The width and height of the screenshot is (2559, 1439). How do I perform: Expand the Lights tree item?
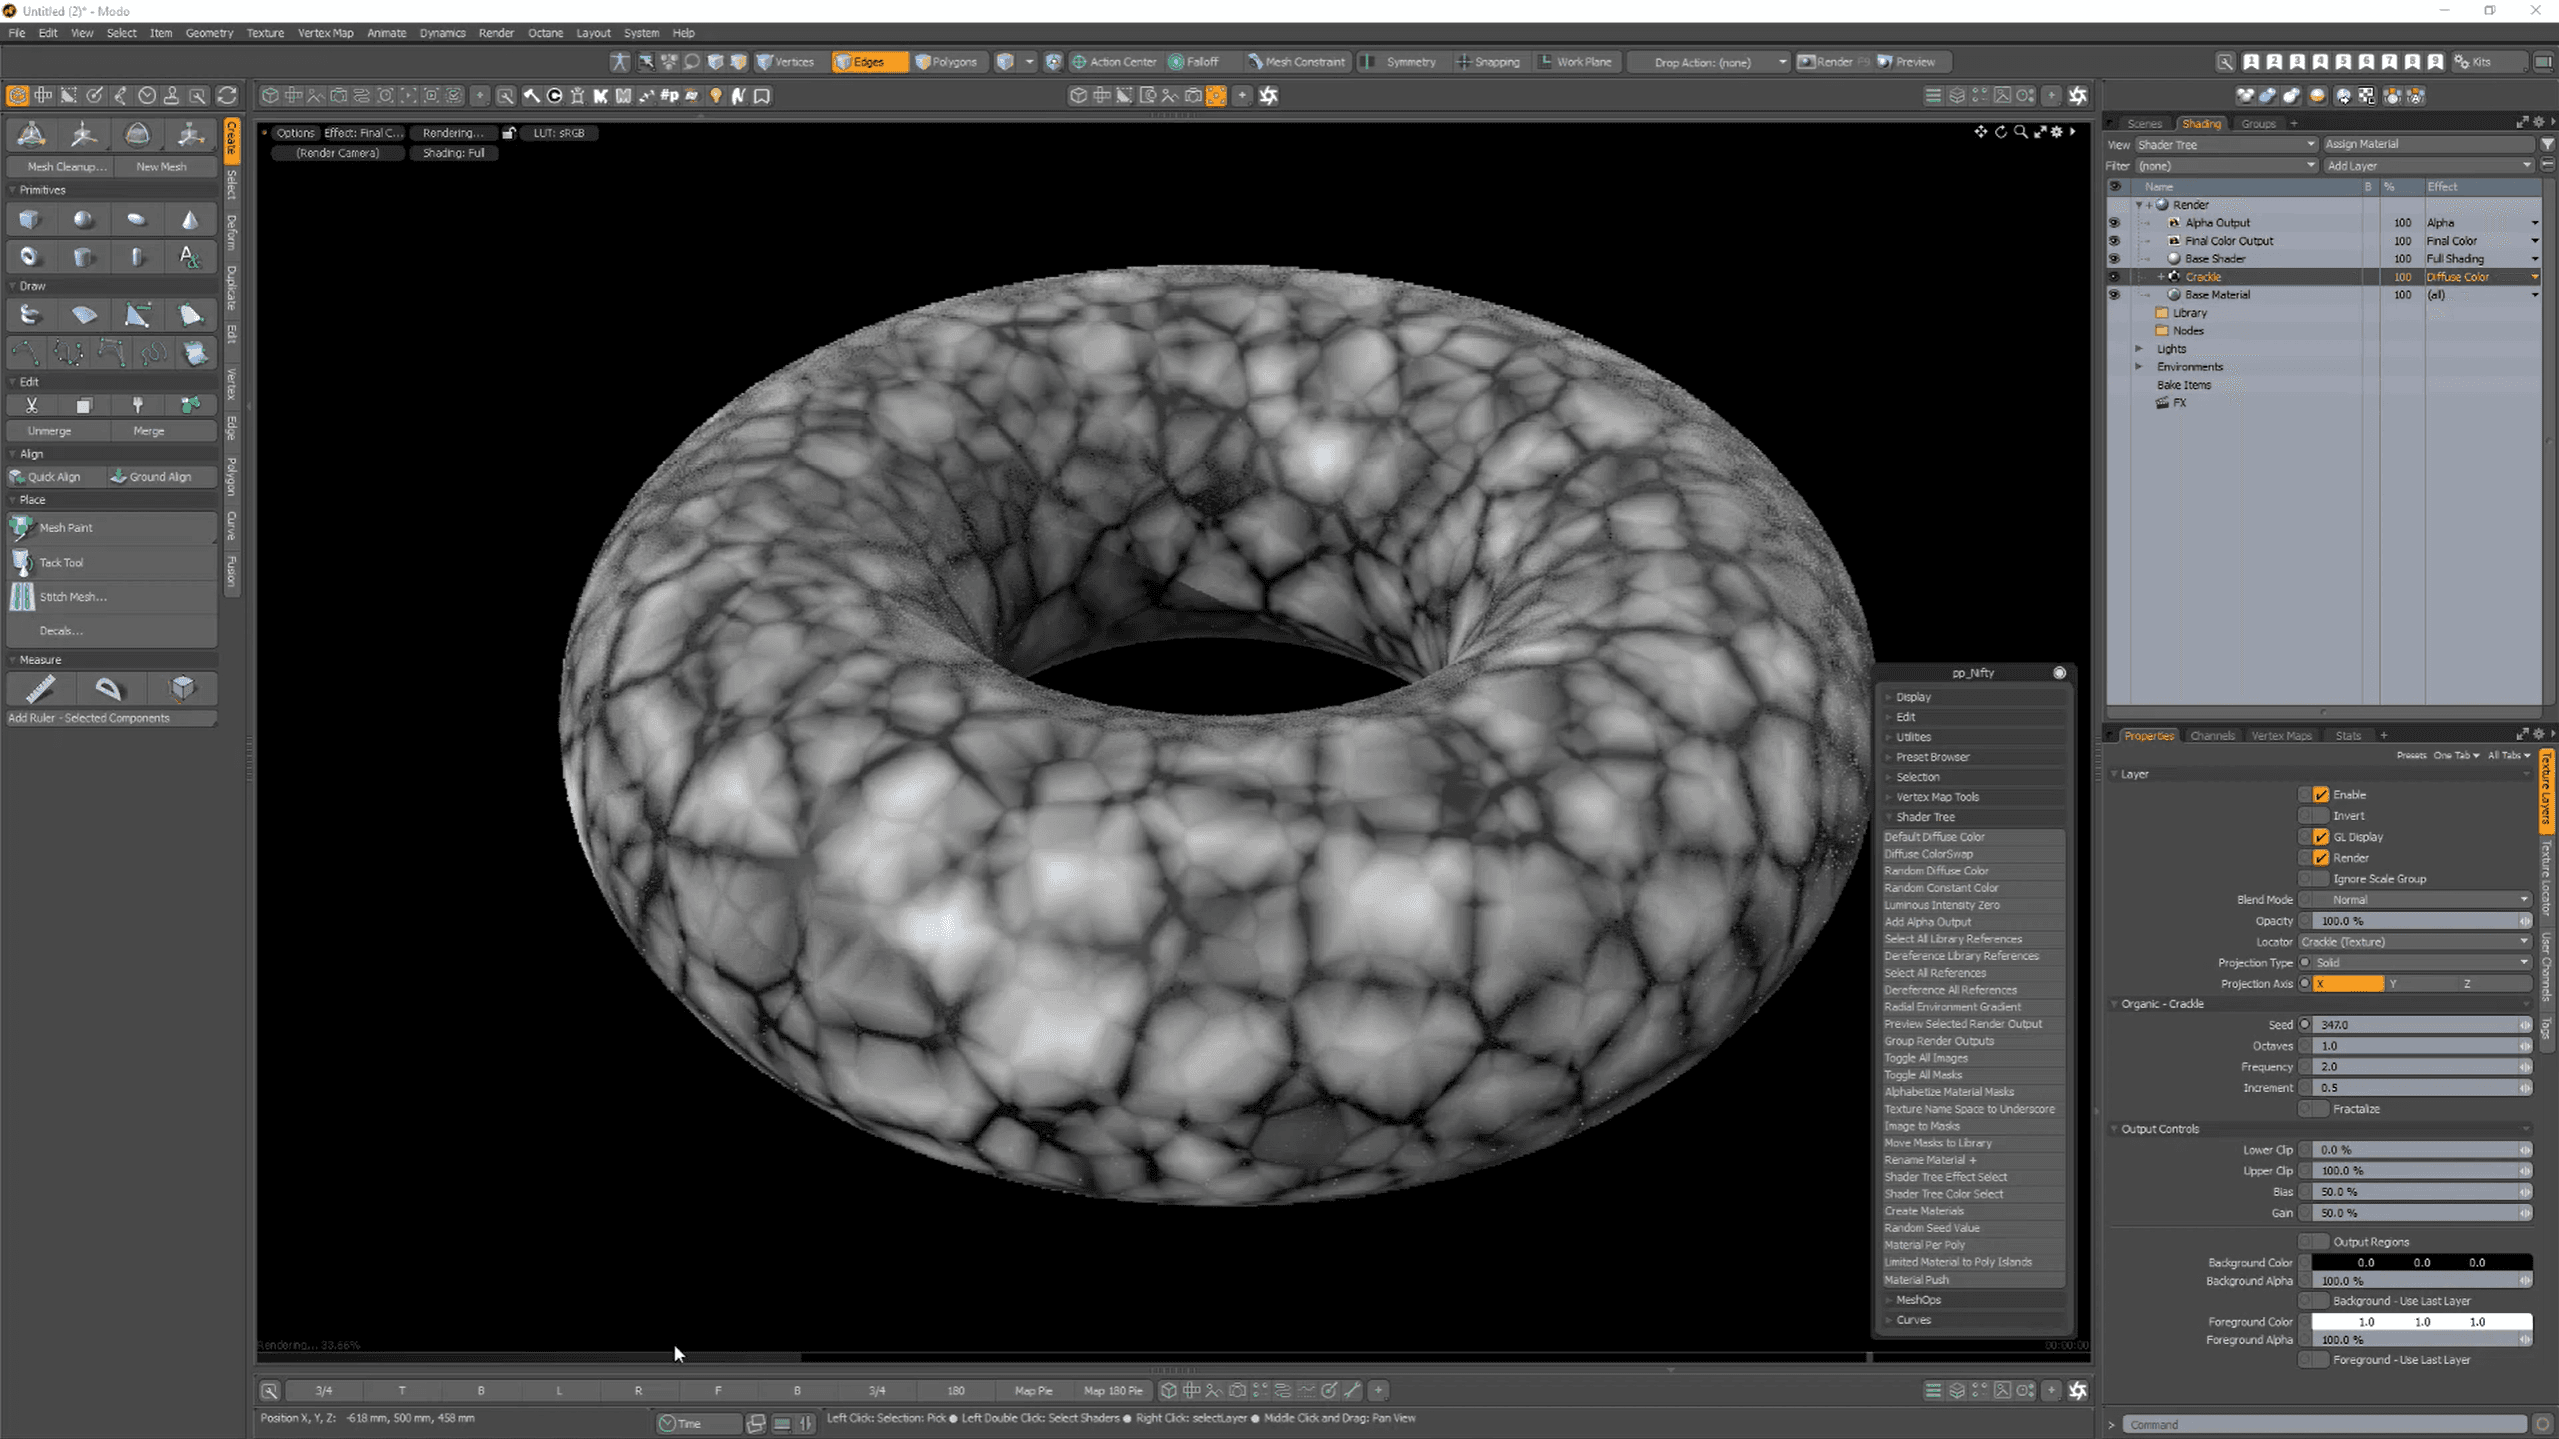tap(2140, 349)
